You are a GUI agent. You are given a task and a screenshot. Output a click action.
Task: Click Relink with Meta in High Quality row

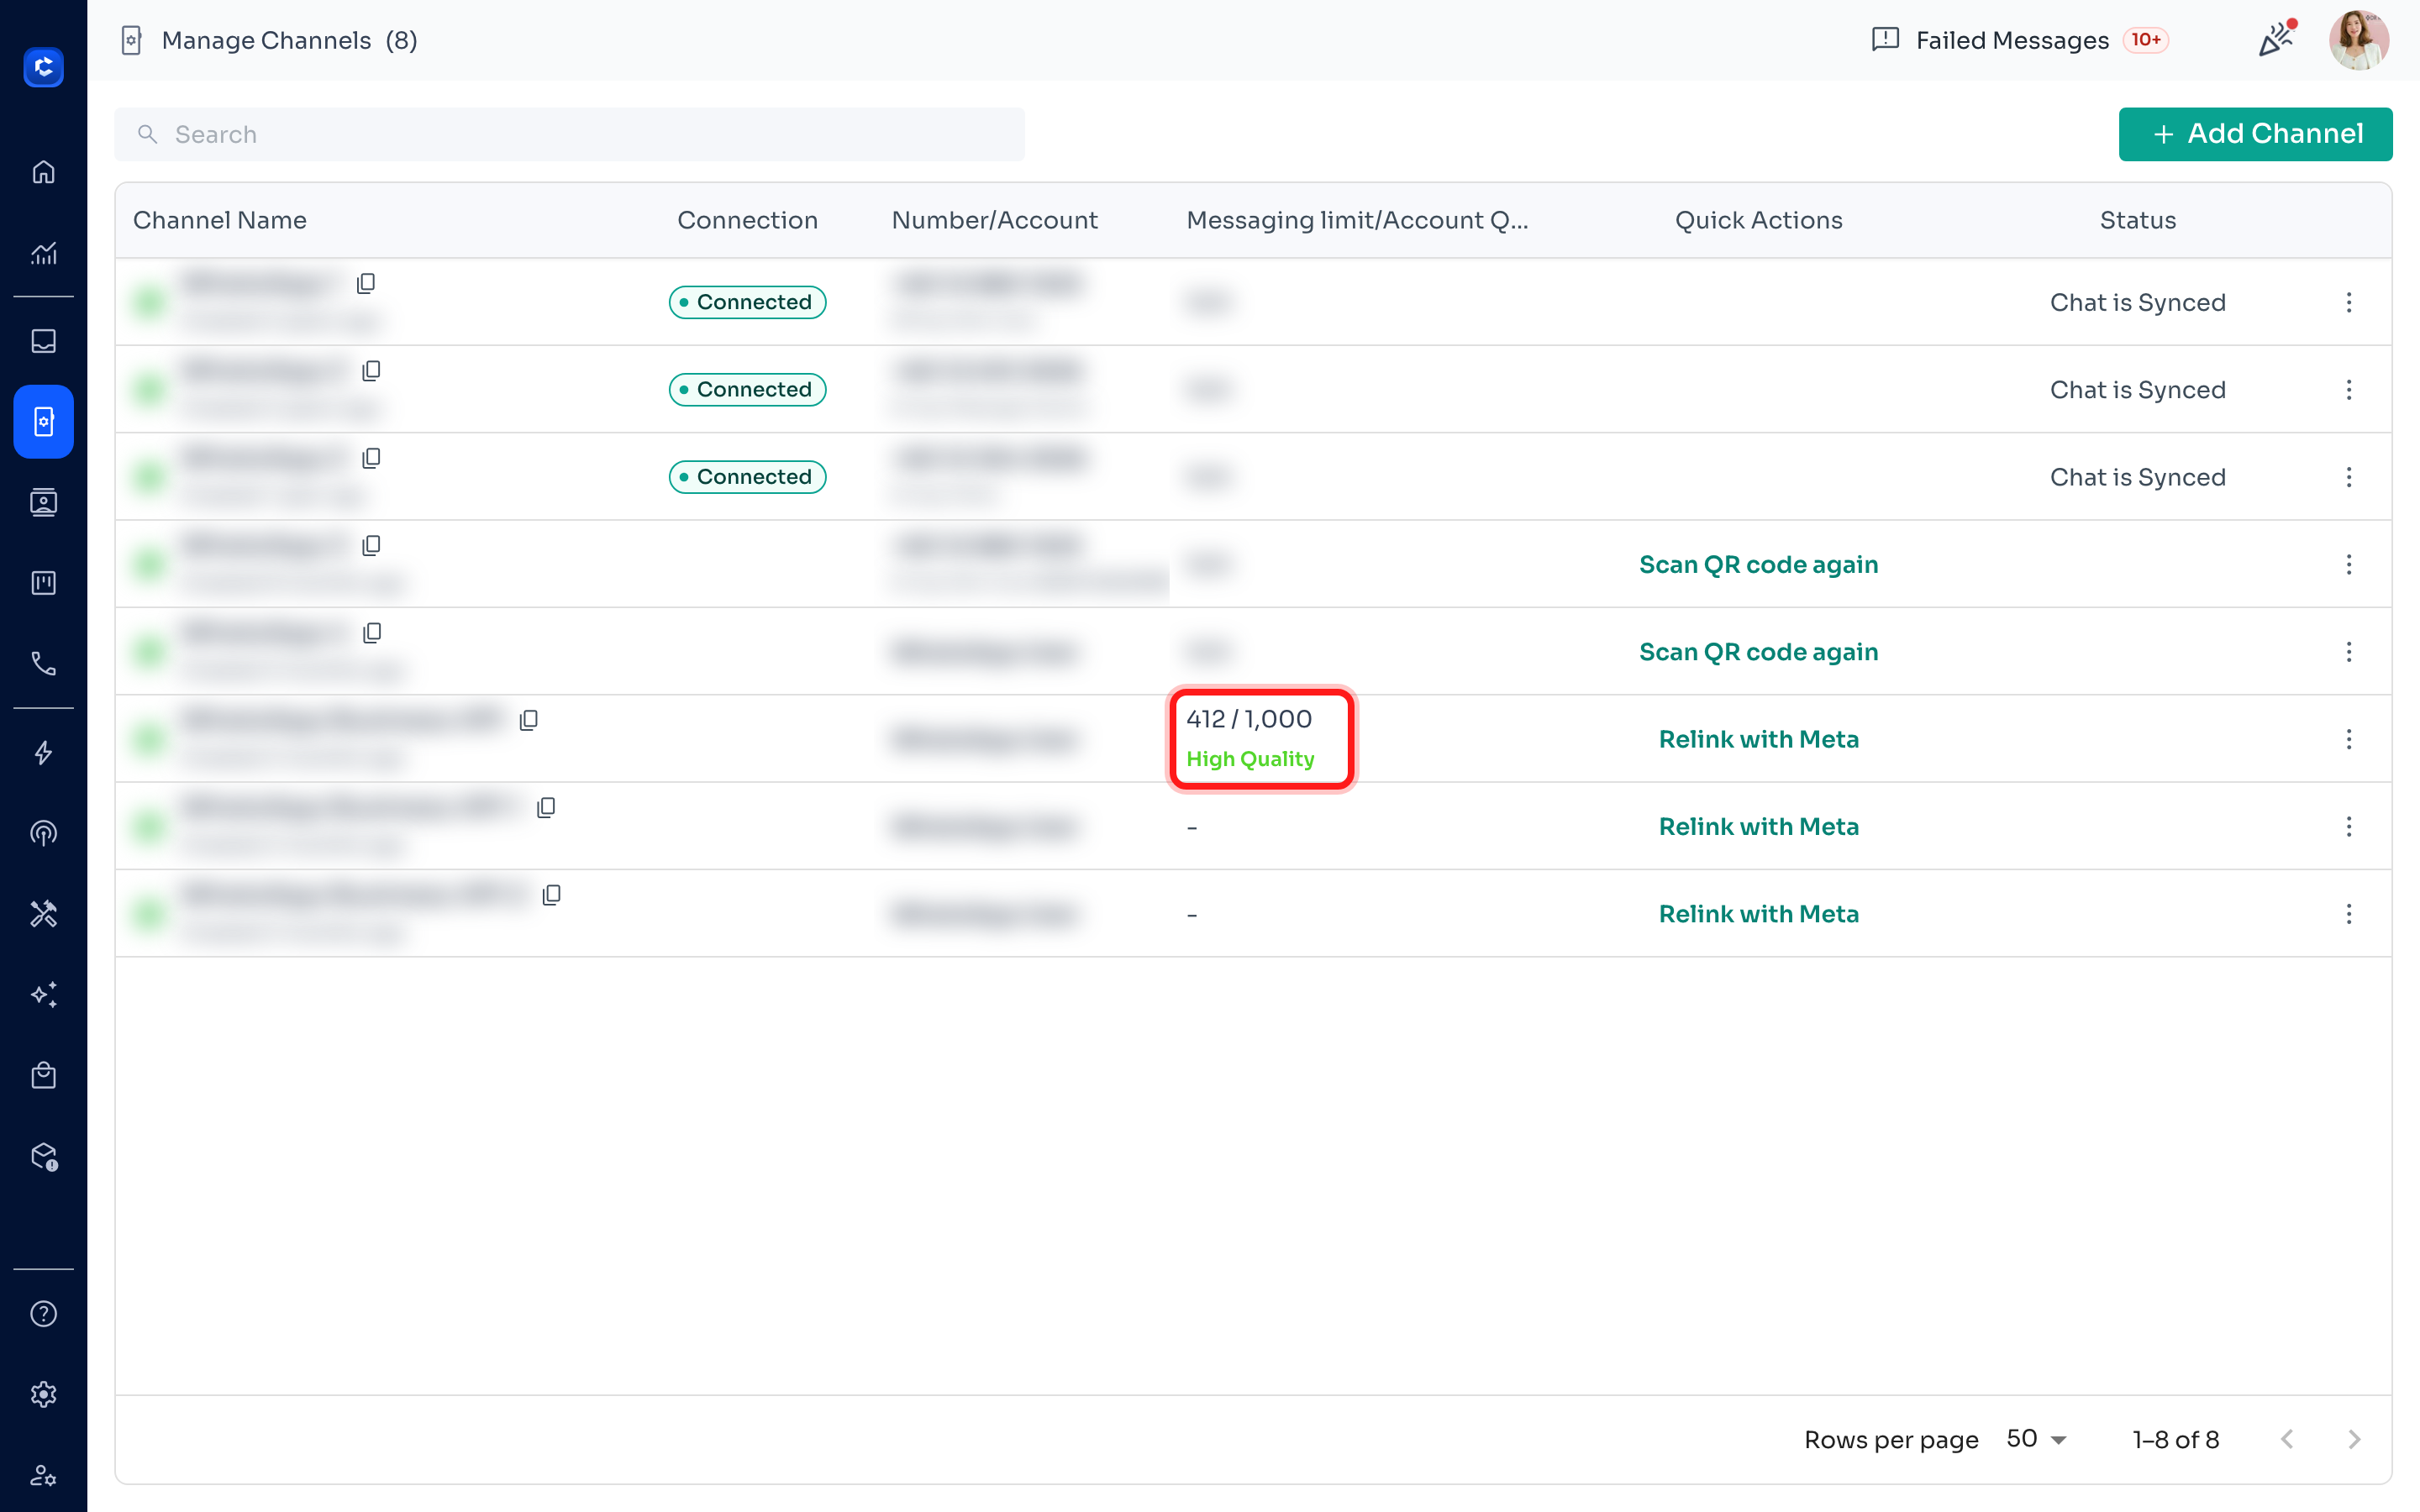(x=1758, y=739)
